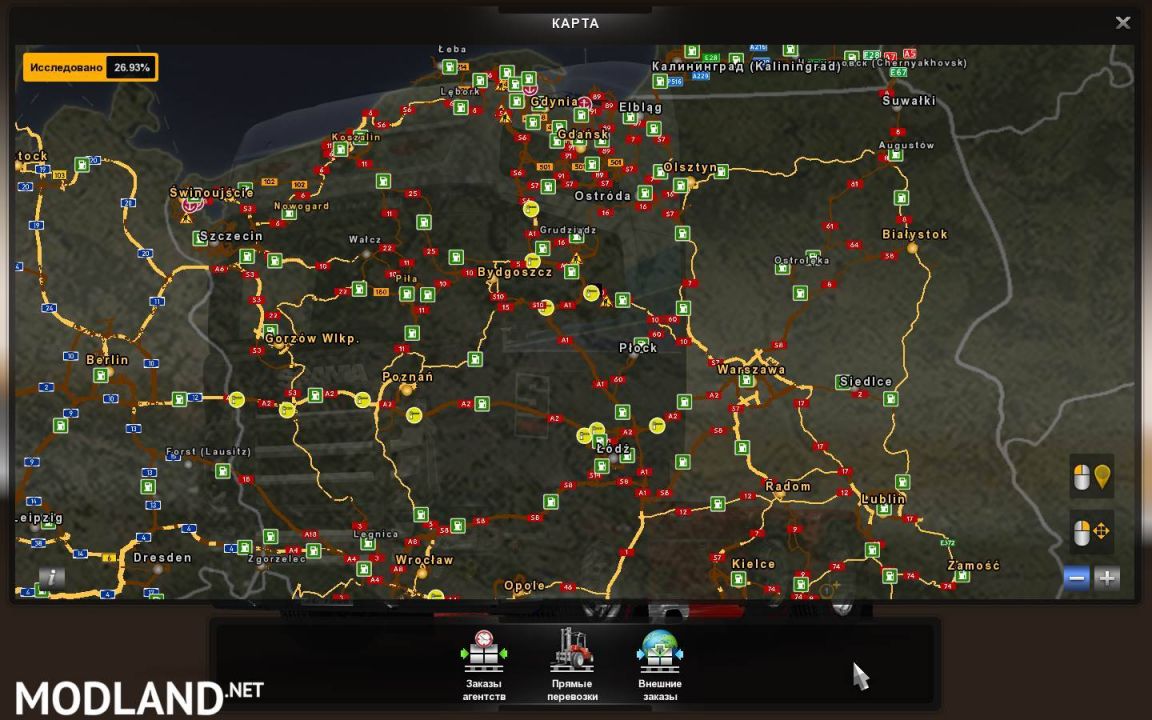The width and height of the screenshot is (1152, 720).
Task: Click the Lublin city label
Action: click(883, 499)
